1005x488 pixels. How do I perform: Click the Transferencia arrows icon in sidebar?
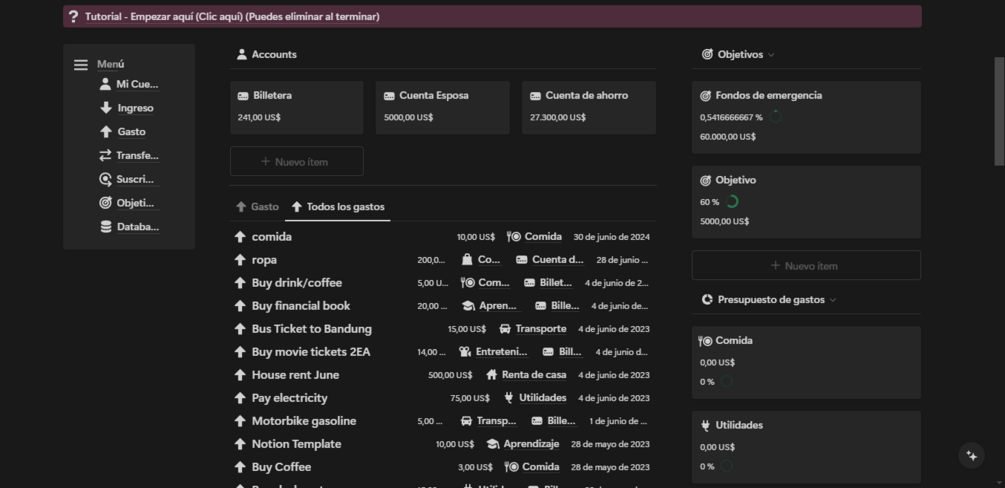click(x=106, y=156)
